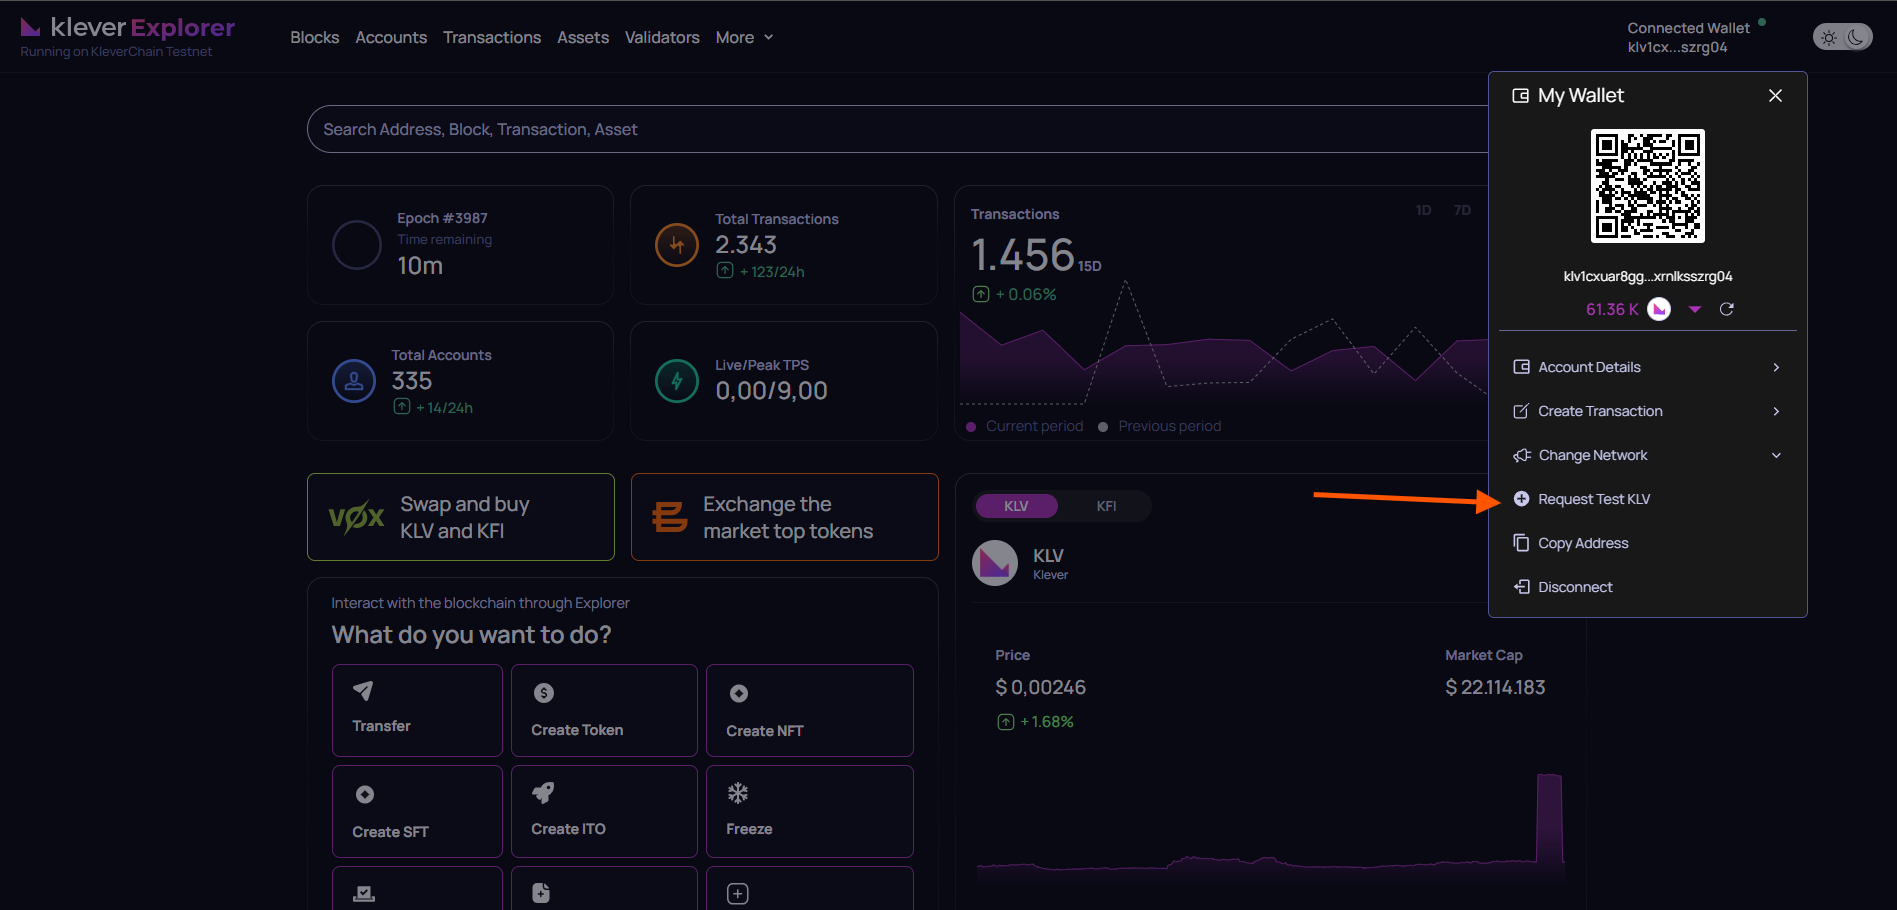Click the wallet QR code
1897x910 pixels.
(x=1647, y=186)
